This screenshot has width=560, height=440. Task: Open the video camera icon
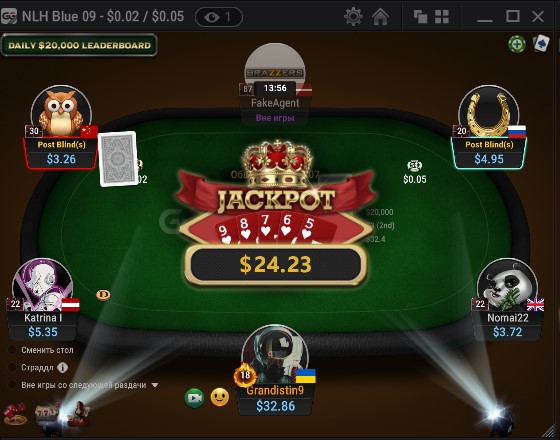click(195, 398)
